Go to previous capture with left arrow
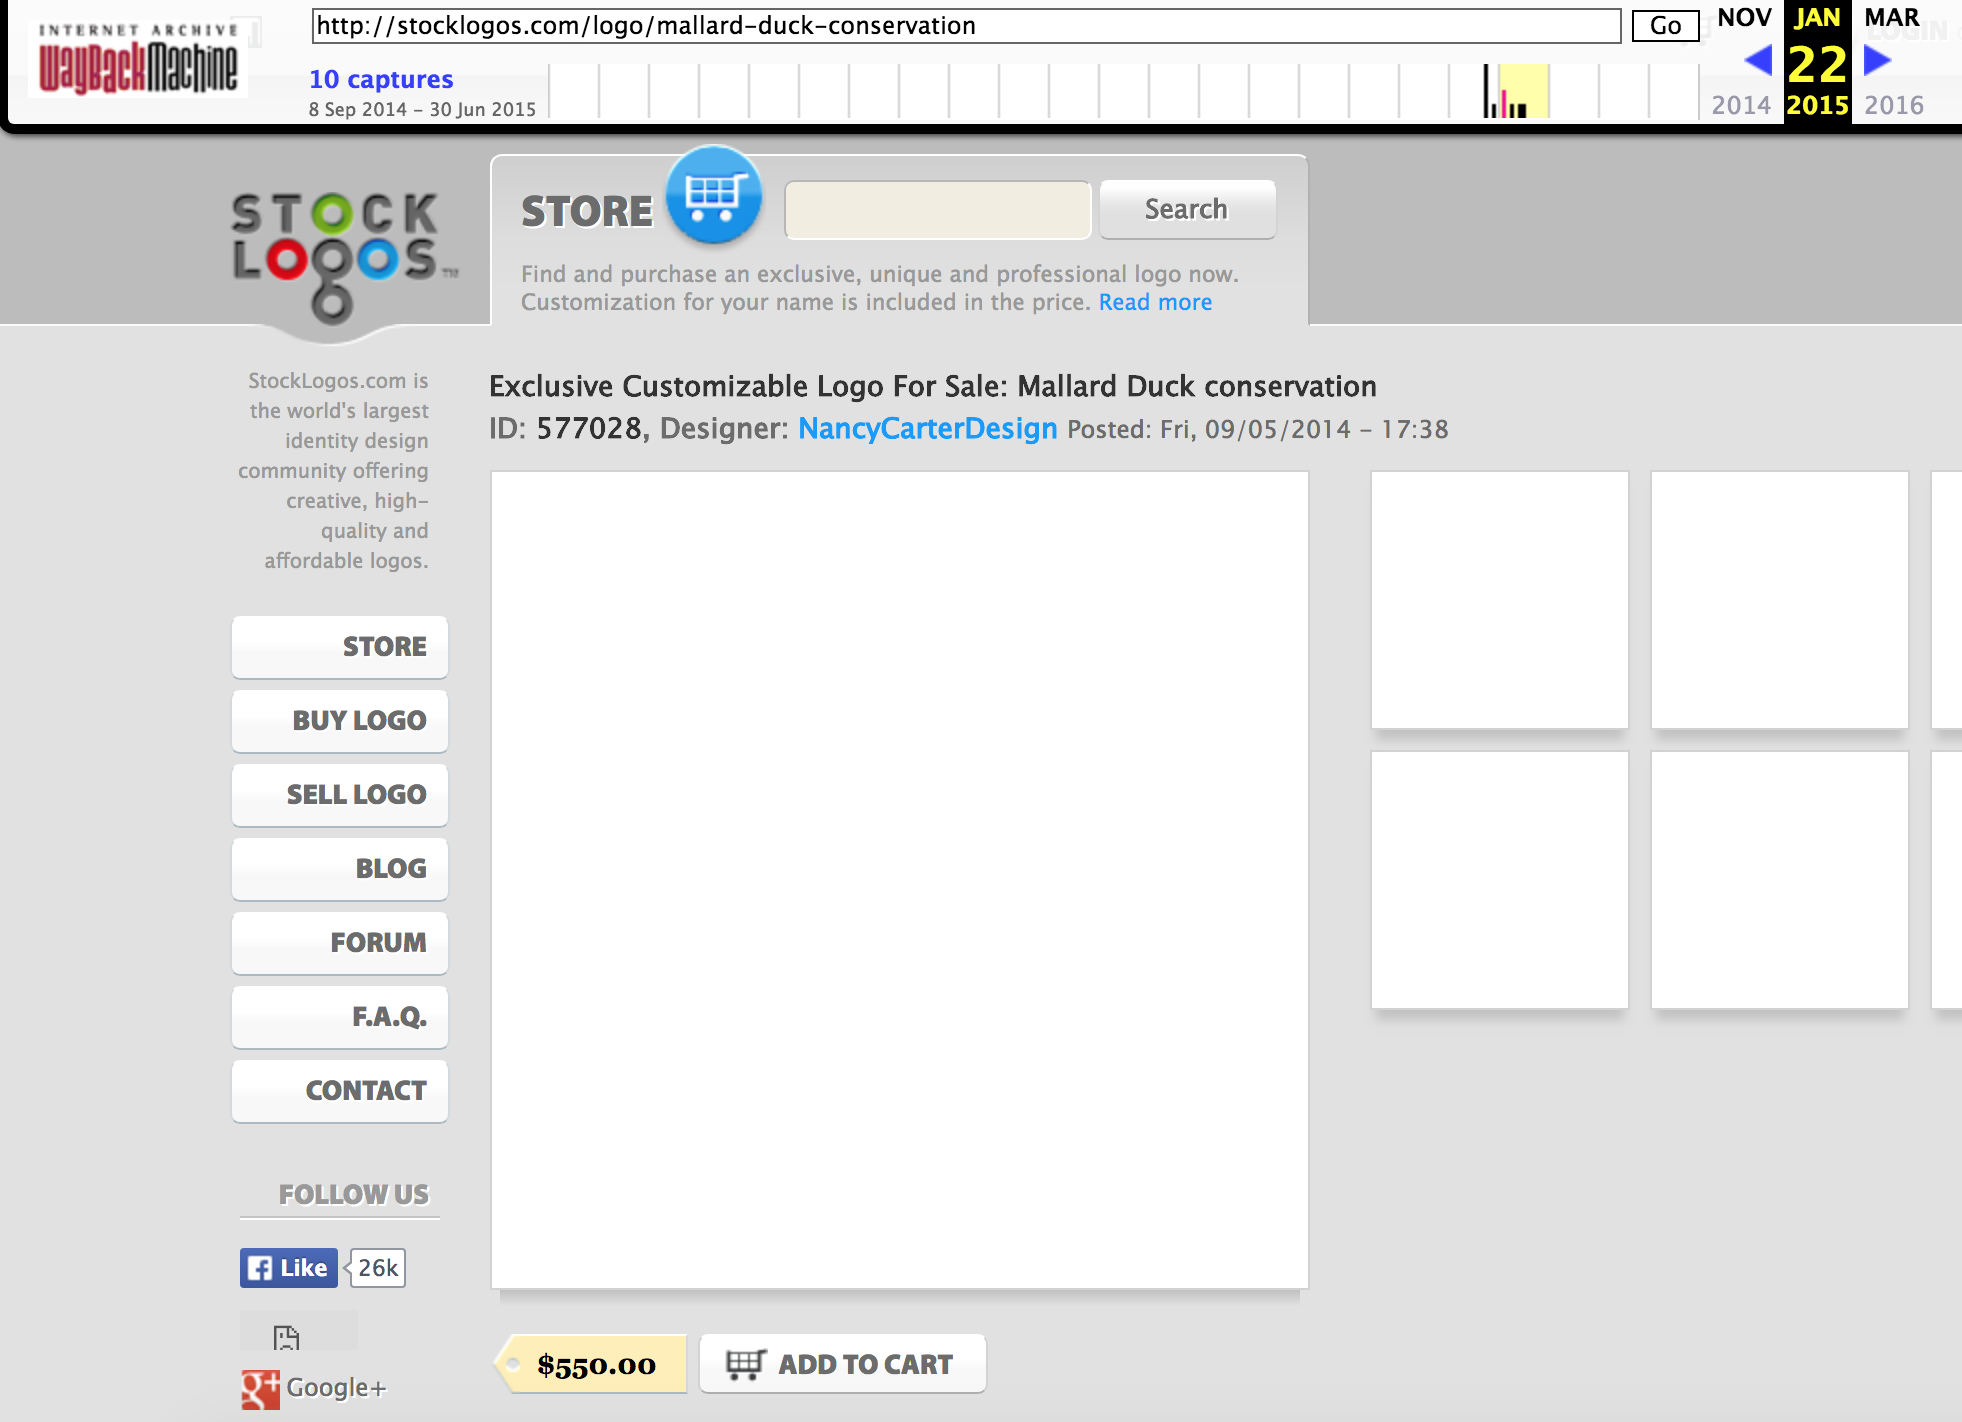The image size is (1962, 1422). (1757, 61)
